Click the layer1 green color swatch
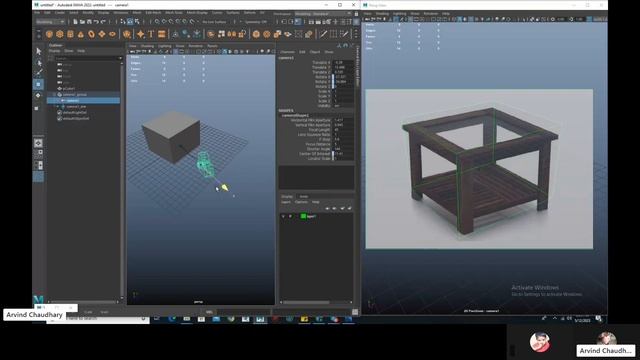The height and width of the screenshot is (360, 640). tap(303, 216)
